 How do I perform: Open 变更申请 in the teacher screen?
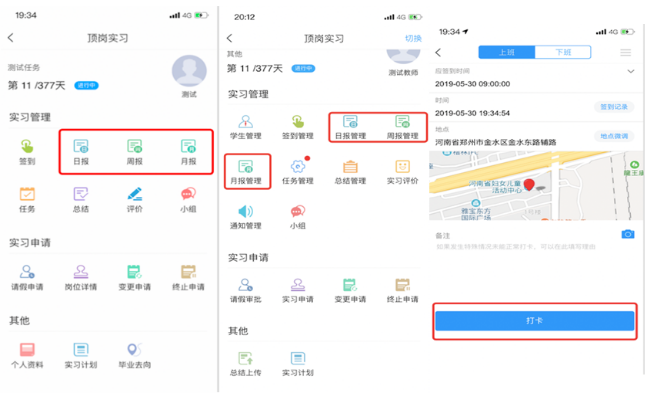click(350, 290)
